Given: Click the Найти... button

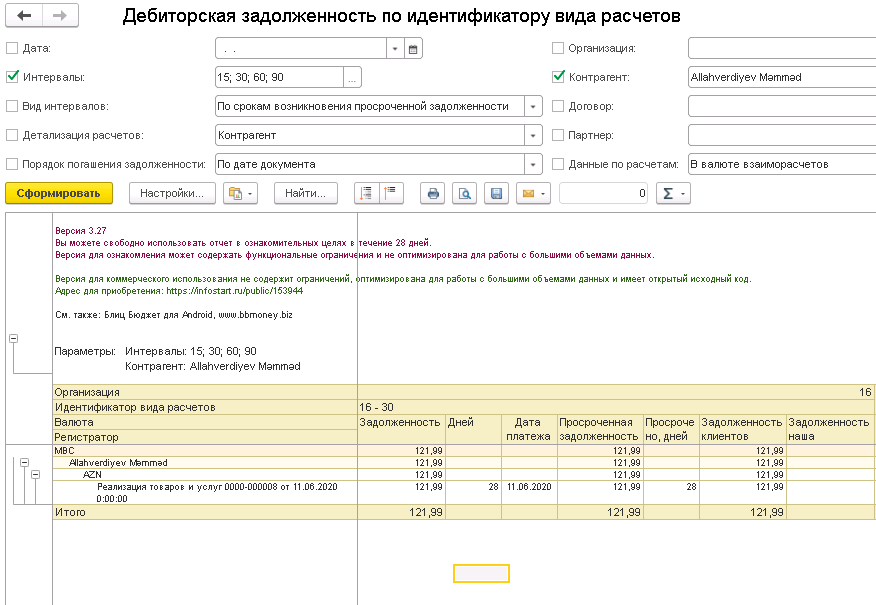Looking at the screenshot, I should (x=306, y=193).
